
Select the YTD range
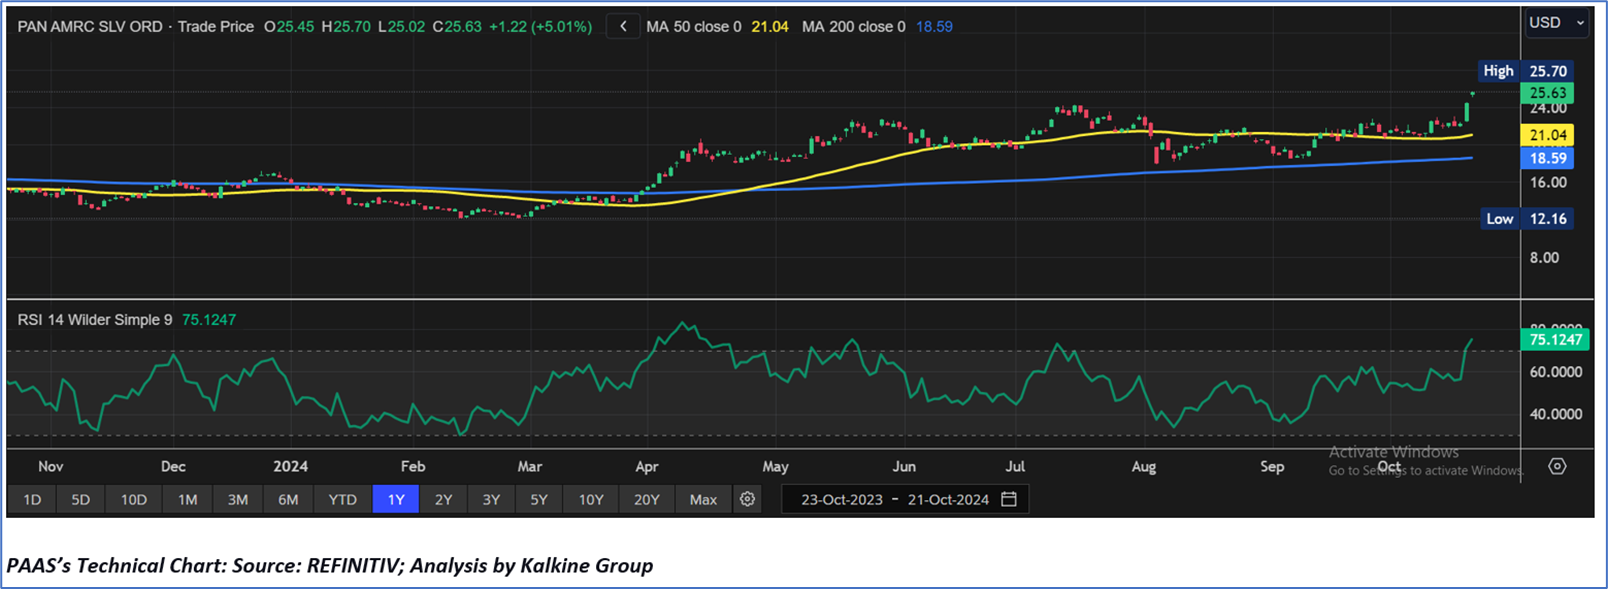(342, 499)
